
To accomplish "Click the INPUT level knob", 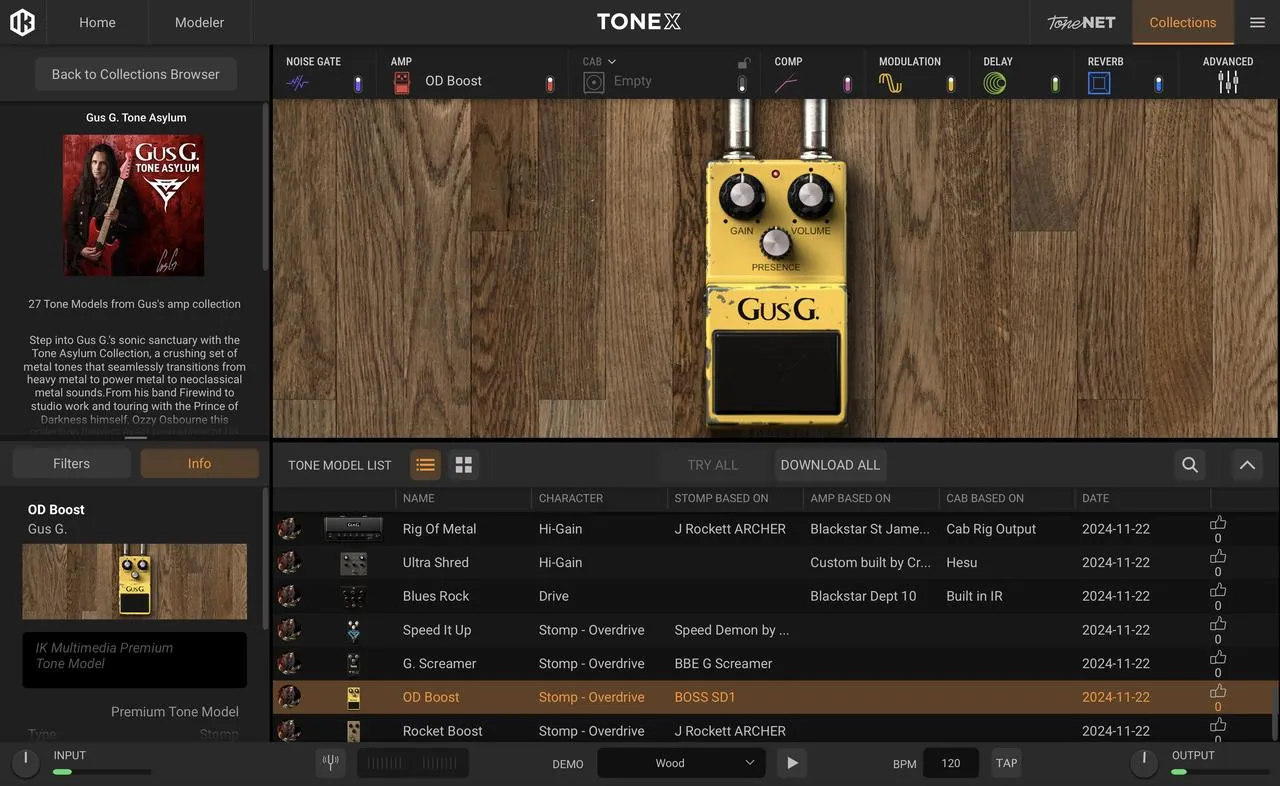I will (x=25, y=764).
